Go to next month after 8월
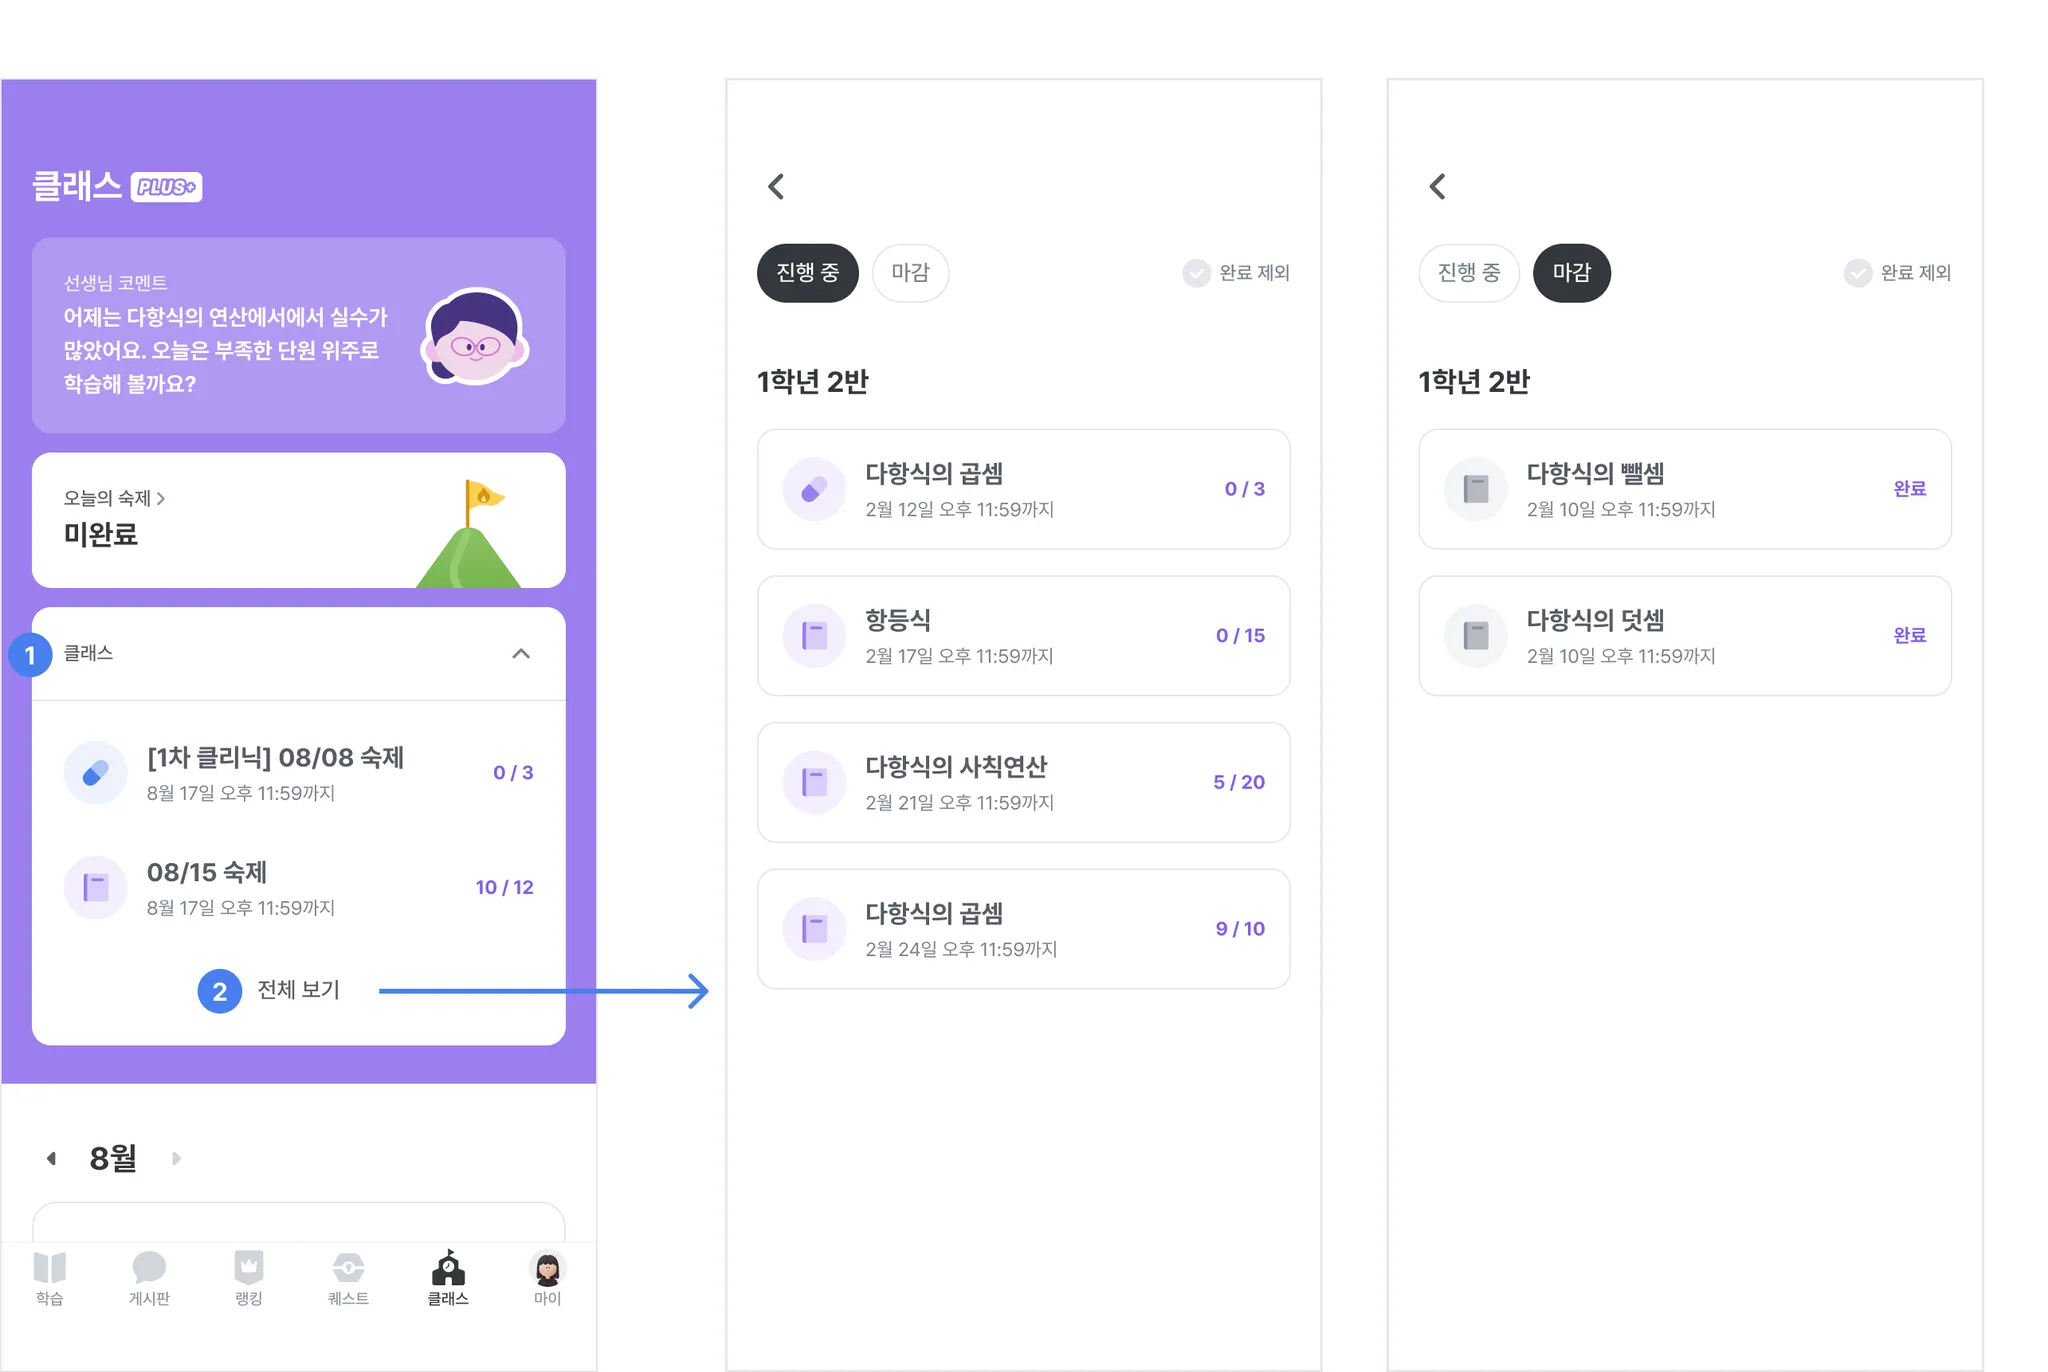Screen dimensions: 2048x1372 click(x=176, y=1158)
